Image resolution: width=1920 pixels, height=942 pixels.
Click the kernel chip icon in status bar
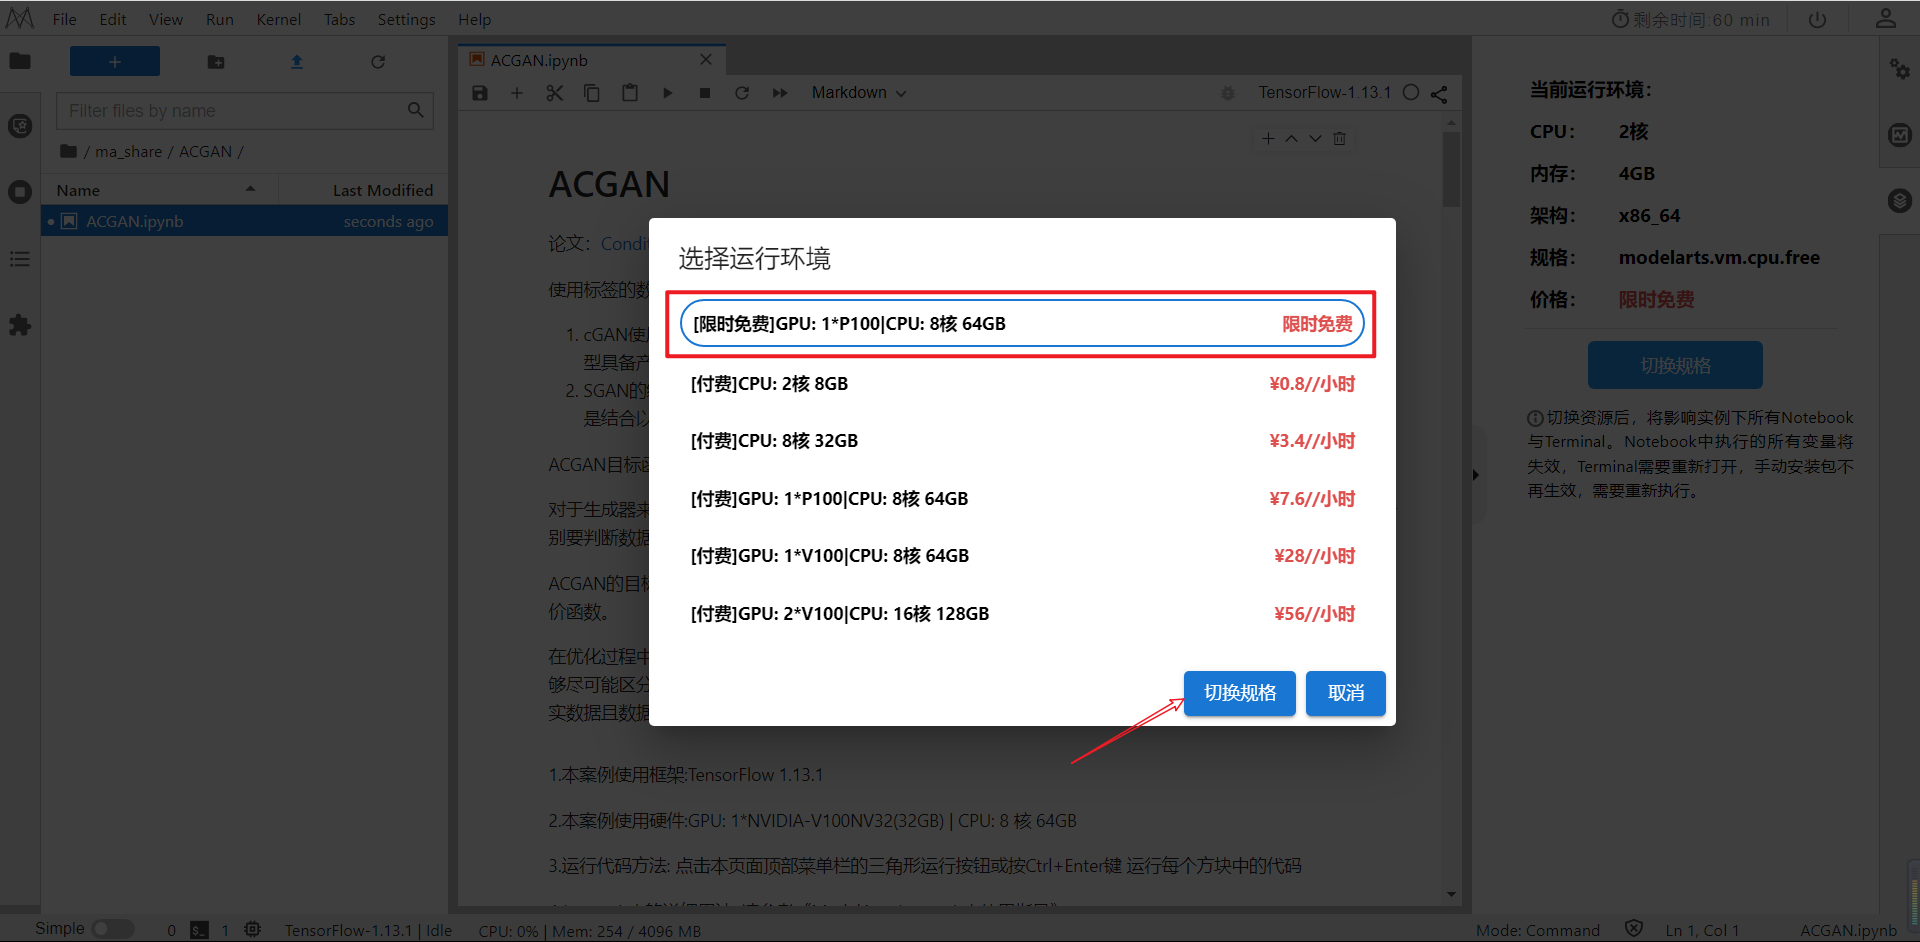[253, 930]
